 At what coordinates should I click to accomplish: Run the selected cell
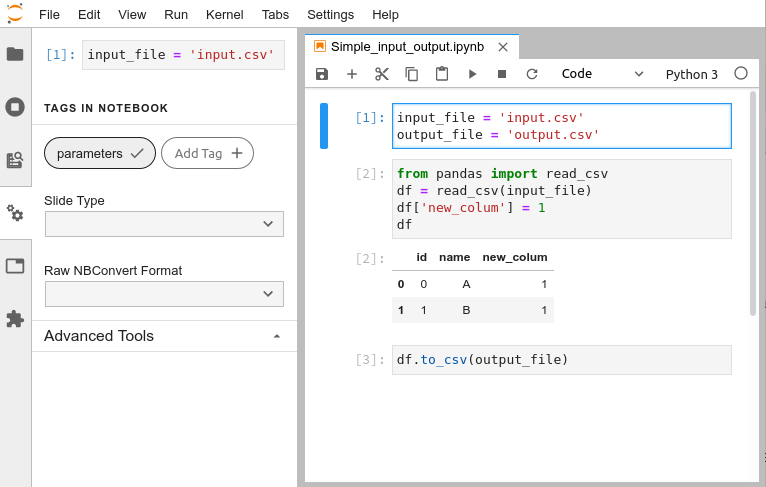point(472,74)
